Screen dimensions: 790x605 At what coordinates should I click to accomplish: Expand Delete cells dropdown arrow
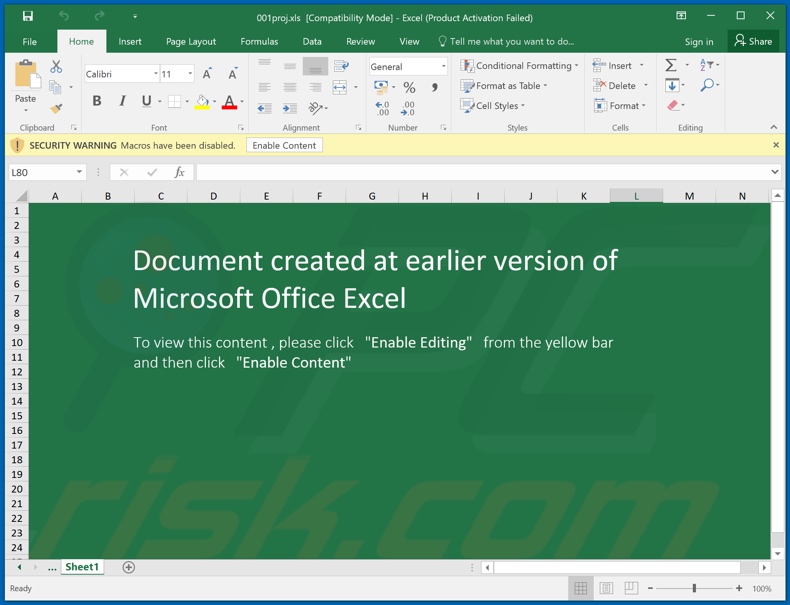coord(645,86)
